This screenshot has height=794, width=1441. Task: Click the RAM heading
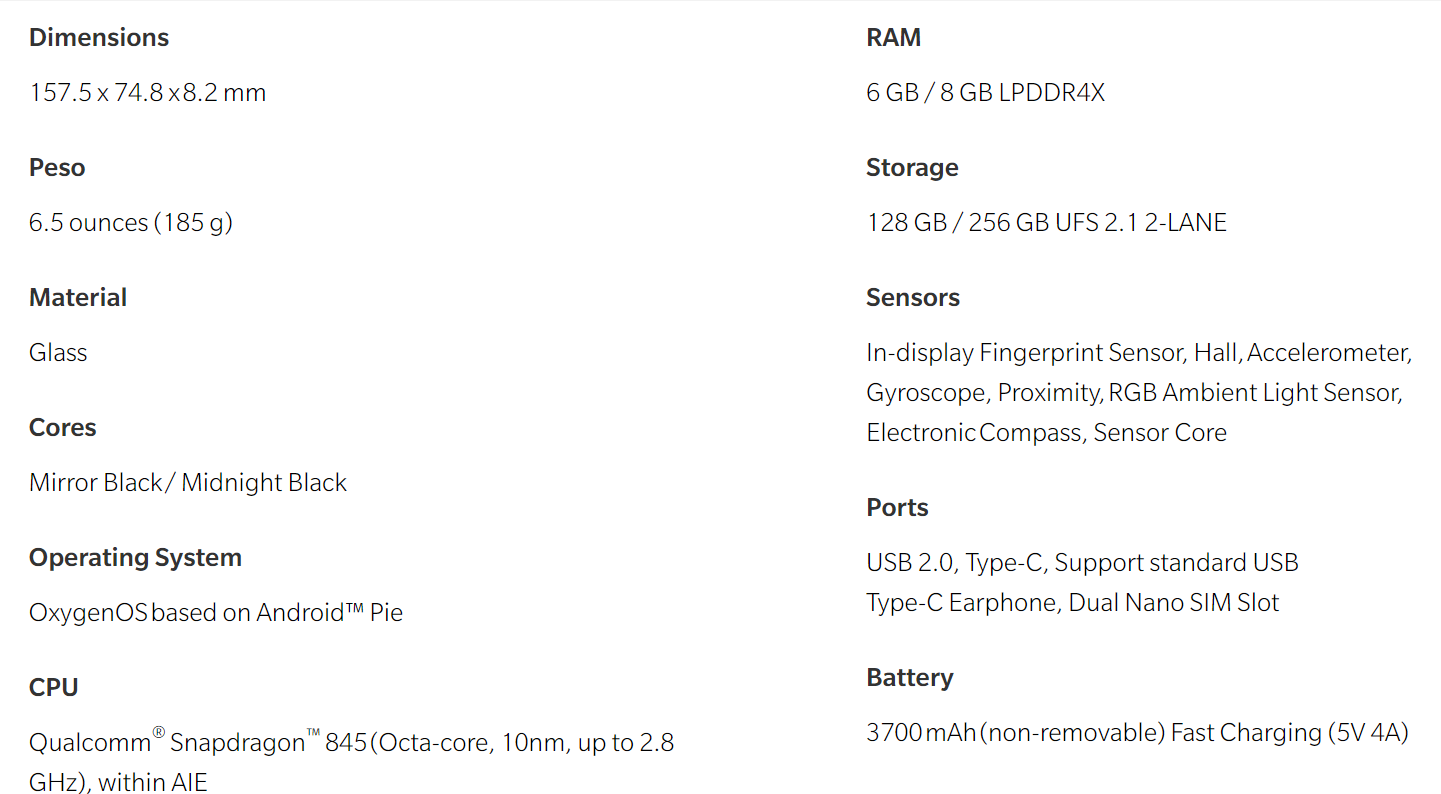893,38
